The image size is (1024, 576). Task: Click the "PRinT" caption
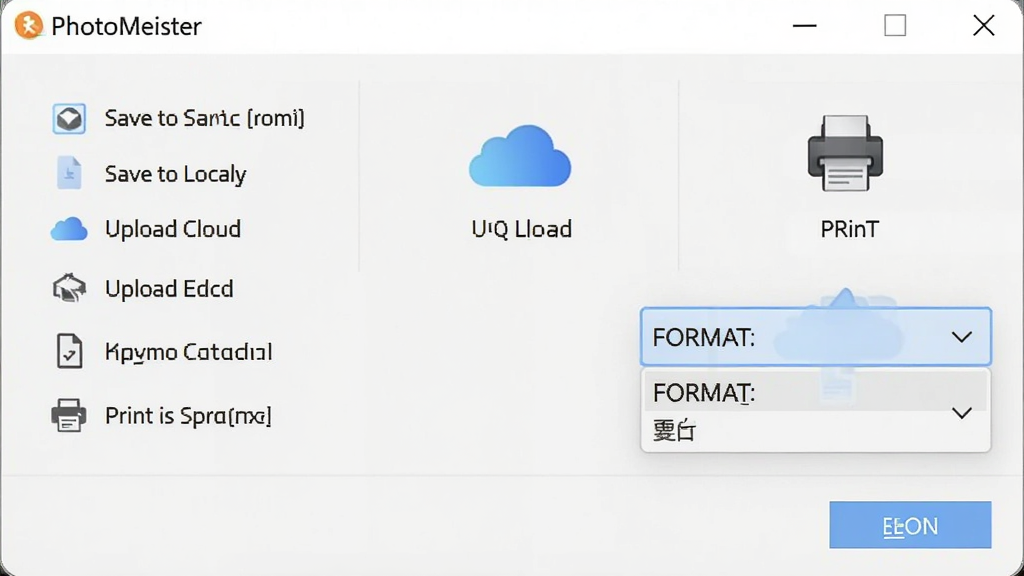coord(850,229)
